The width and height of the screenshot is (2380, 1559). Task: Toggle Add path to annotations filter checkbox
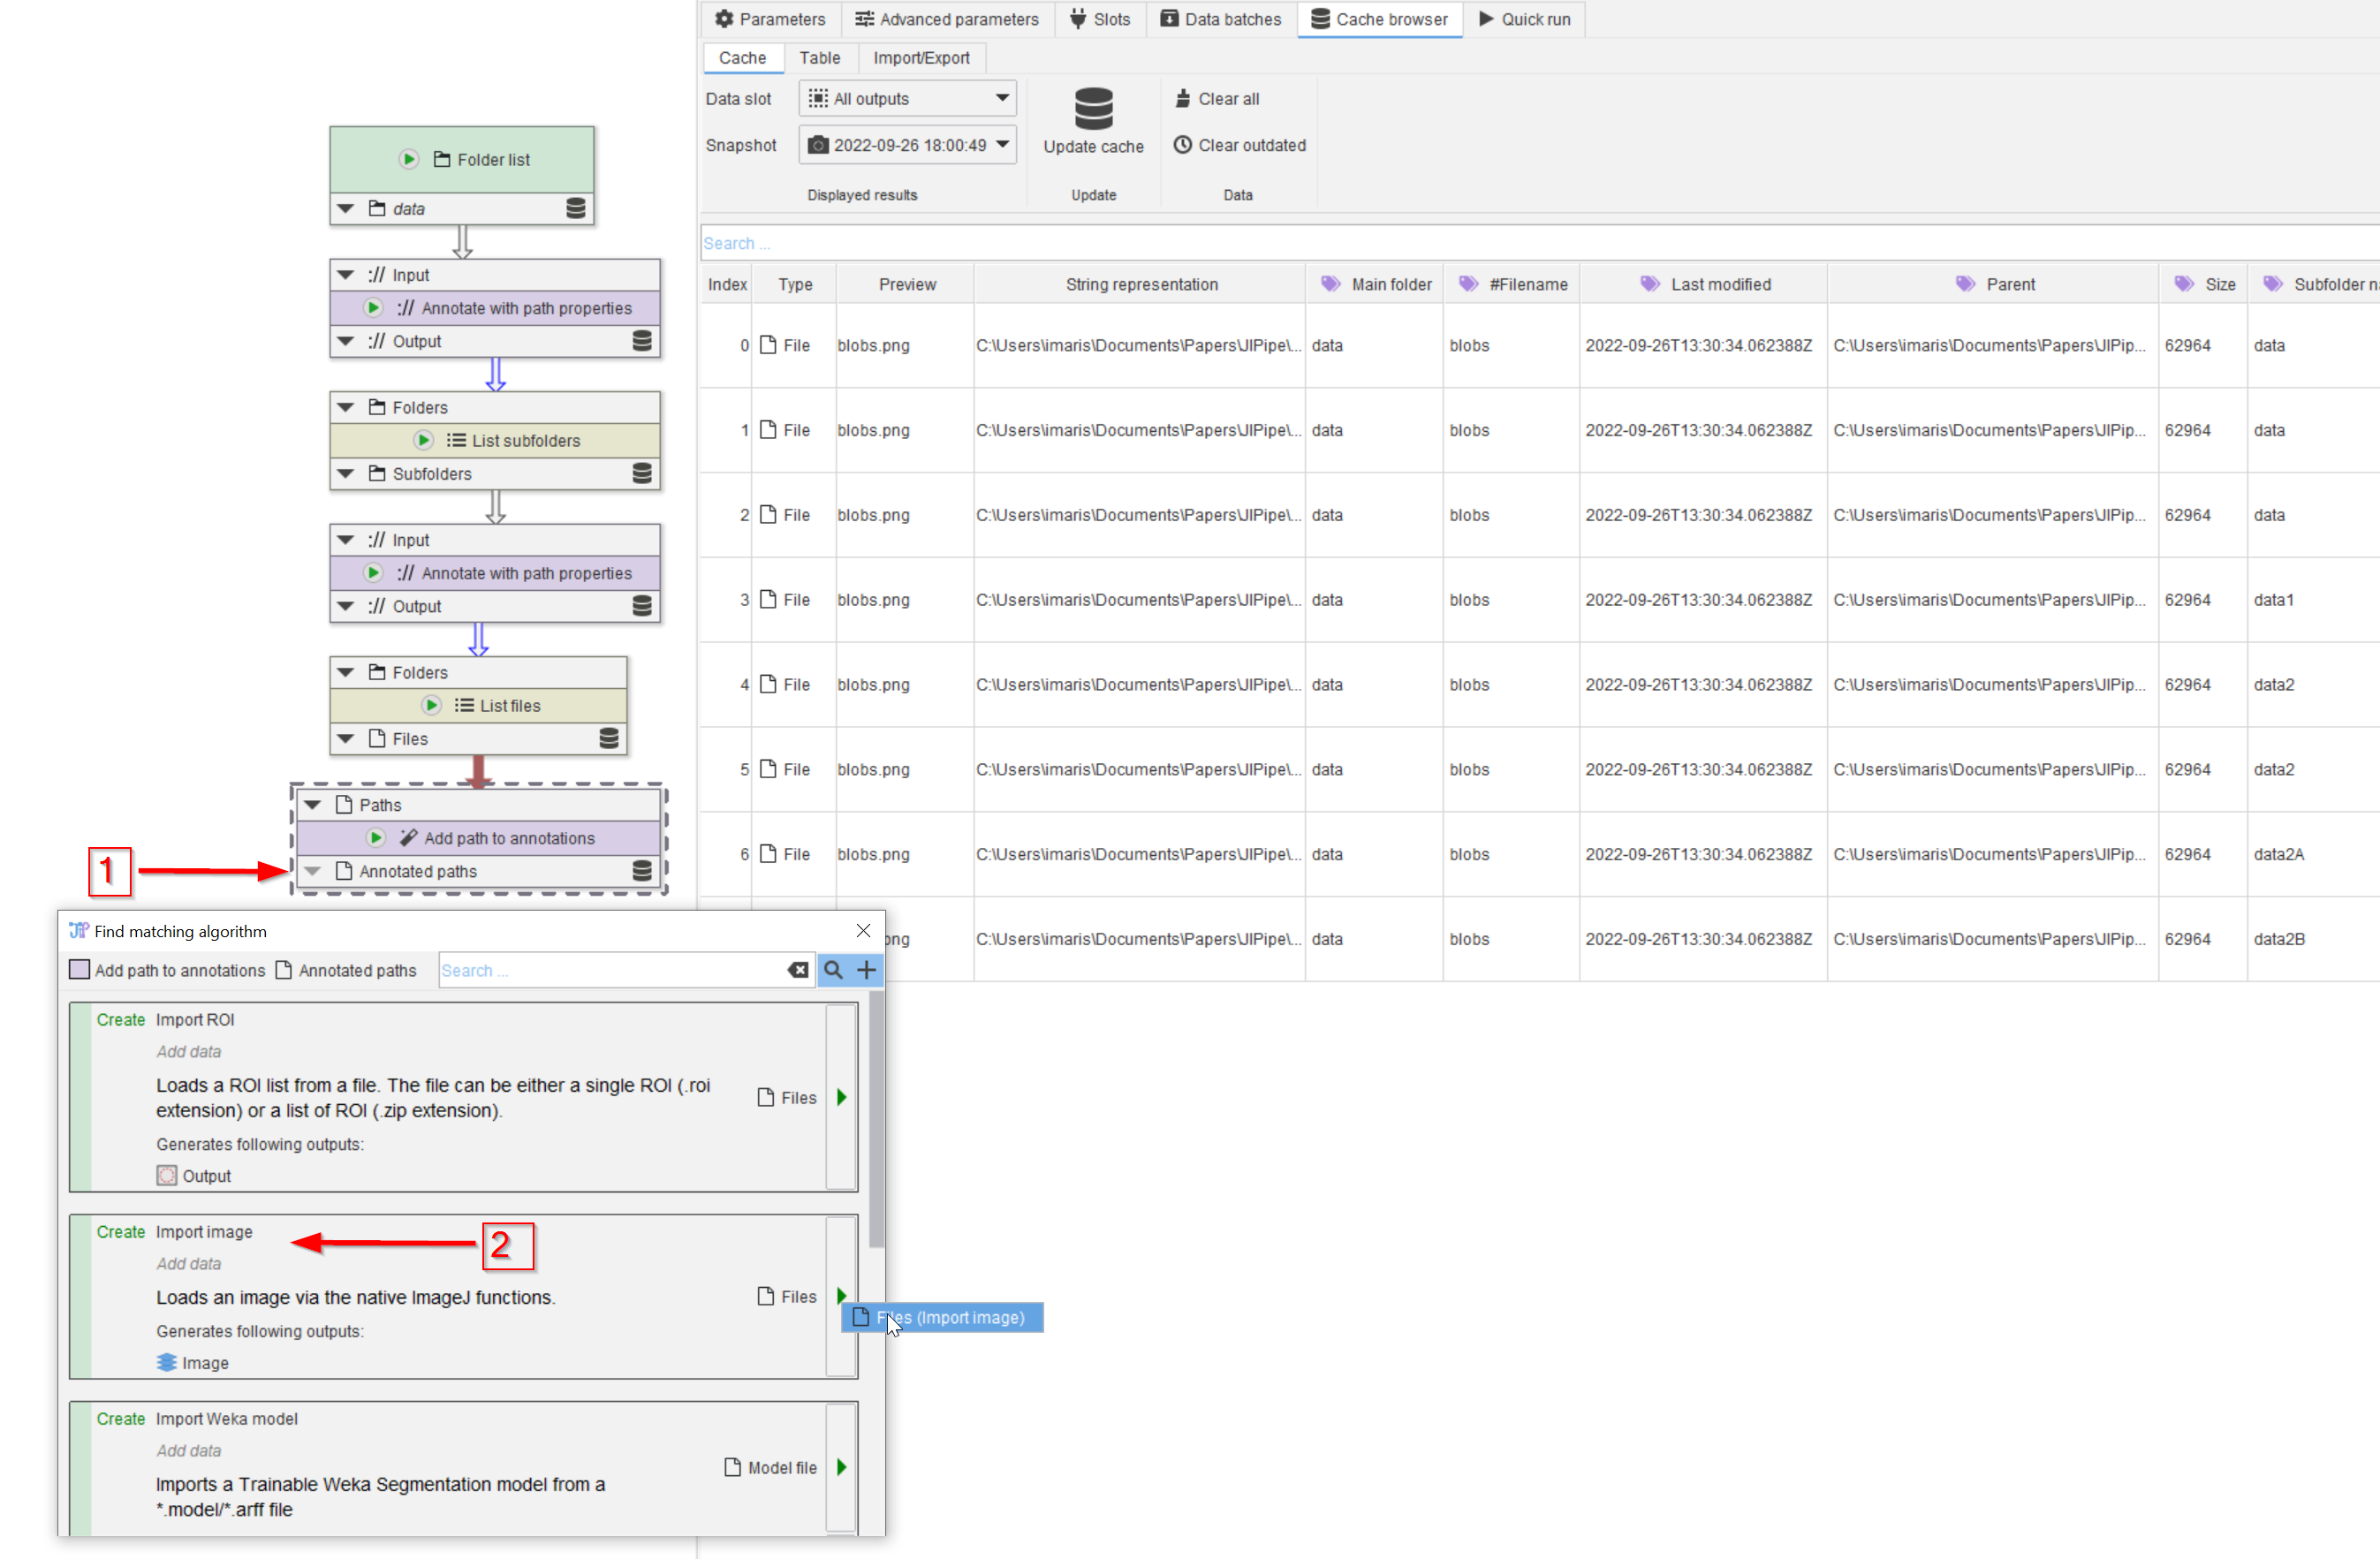(x=80, y=969)
